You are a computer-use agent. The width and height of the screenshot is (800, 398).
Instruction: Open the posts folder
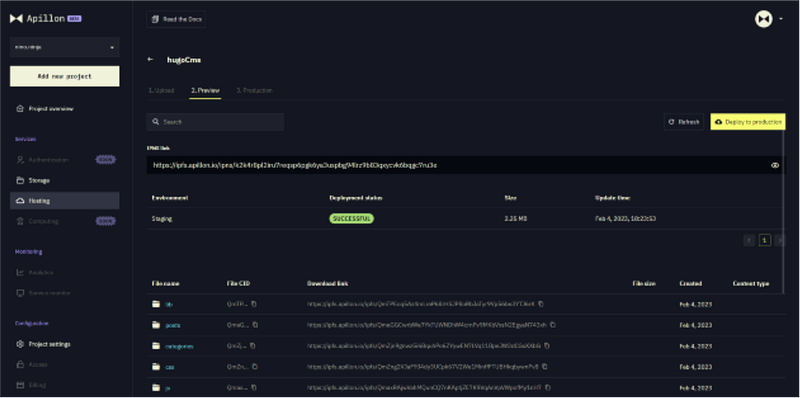pyautogui.click(x=172, y=325)
